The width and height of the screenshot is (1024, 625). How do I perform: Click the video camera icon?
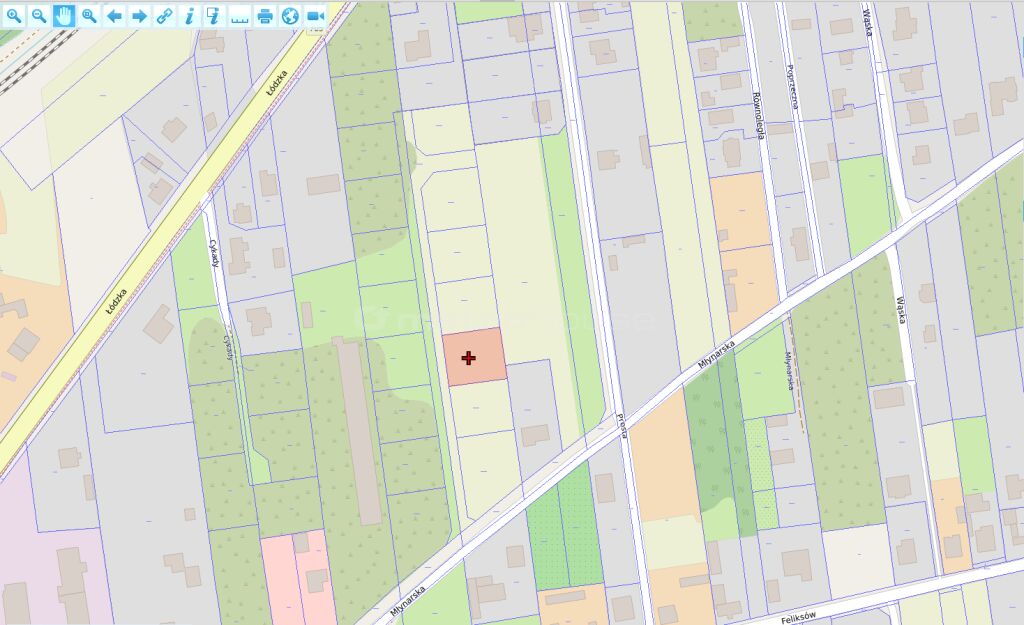[x=315, y=15]
